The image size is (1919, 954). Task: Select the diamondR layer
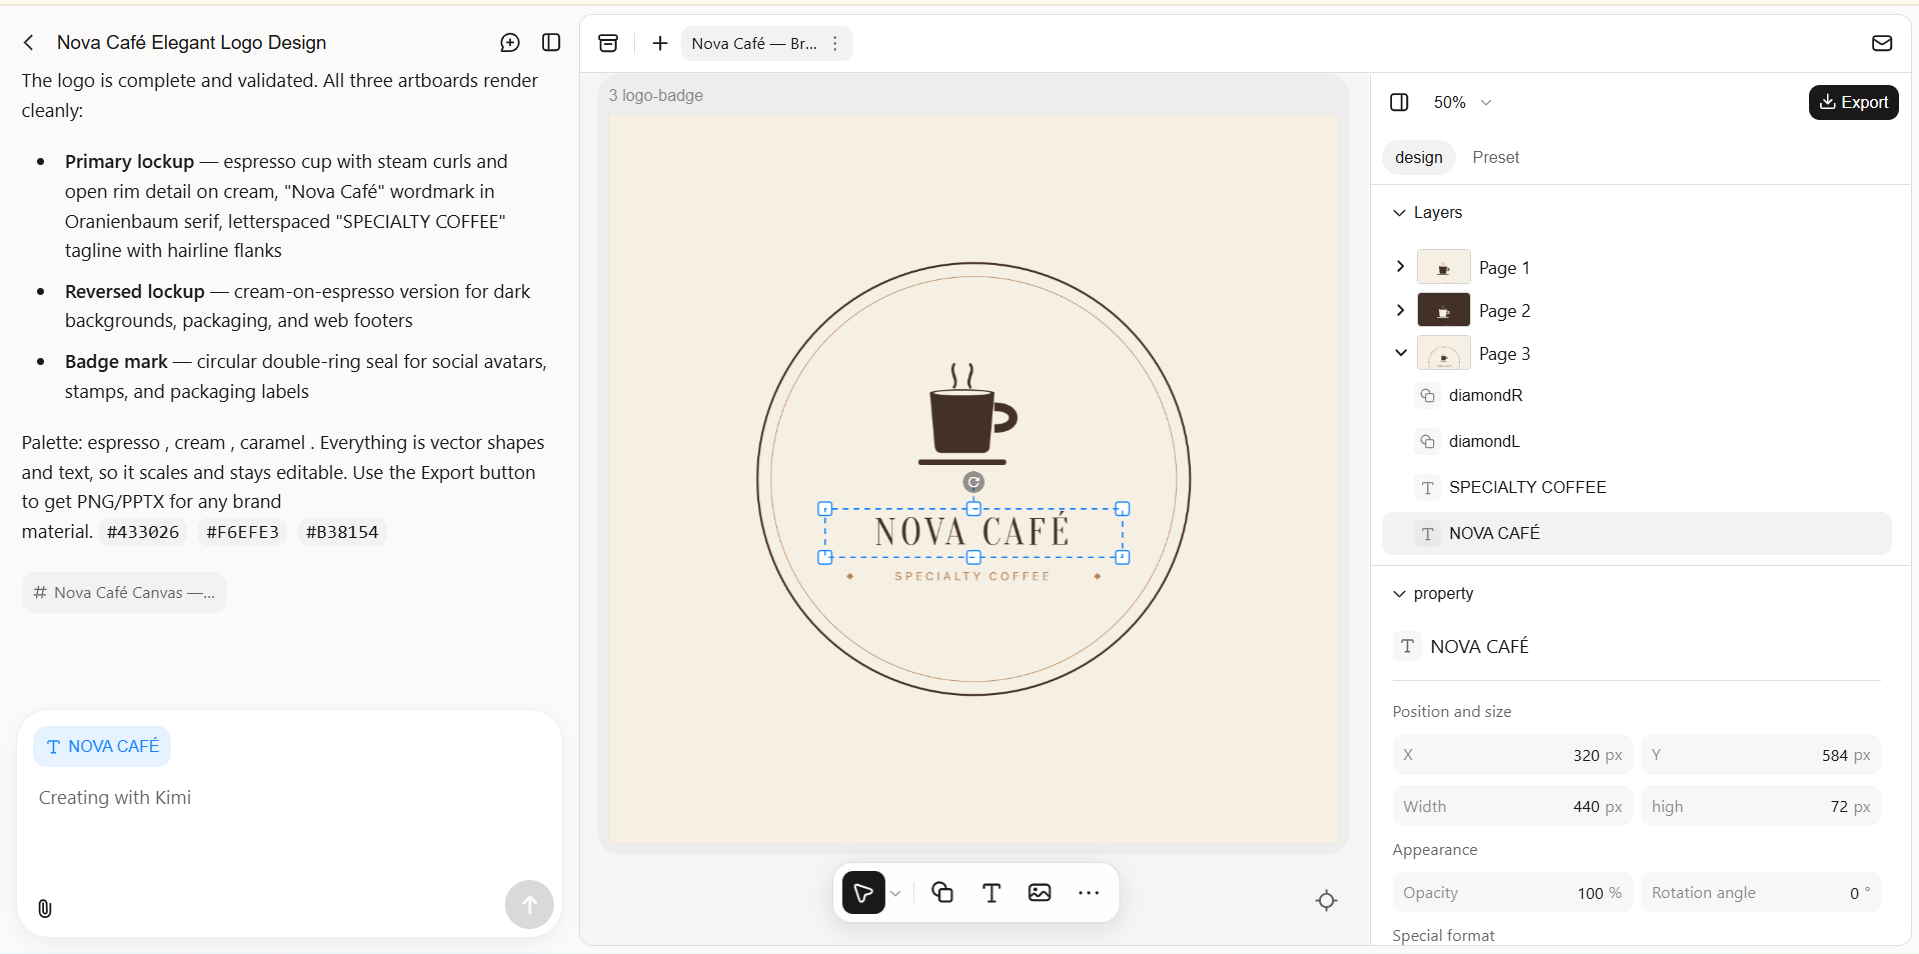(1636, 395)
